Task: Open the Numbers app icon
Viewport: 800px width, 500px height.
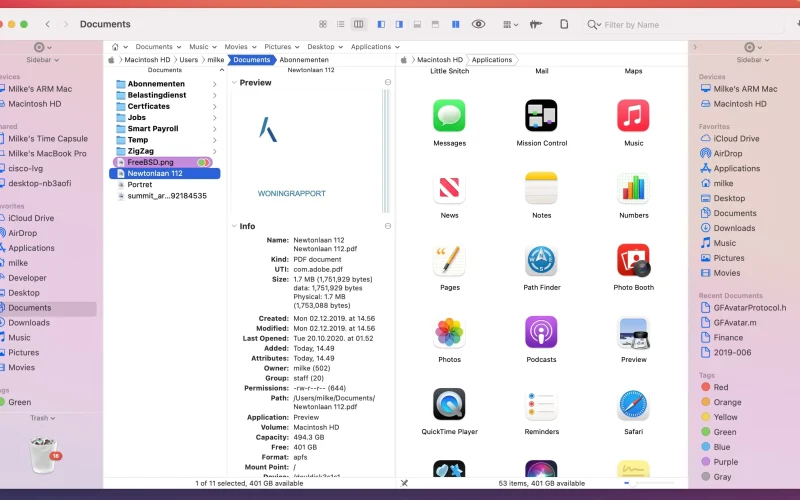Action: point(633,188)
